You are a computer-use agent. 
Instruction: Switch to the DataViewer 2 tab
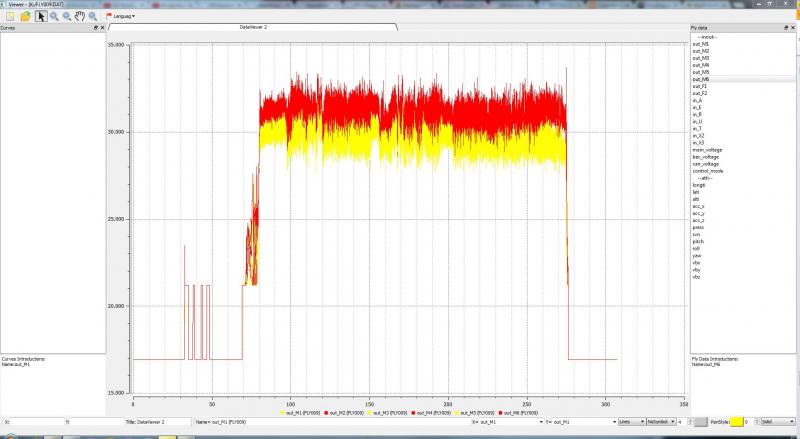coord(253,27)
